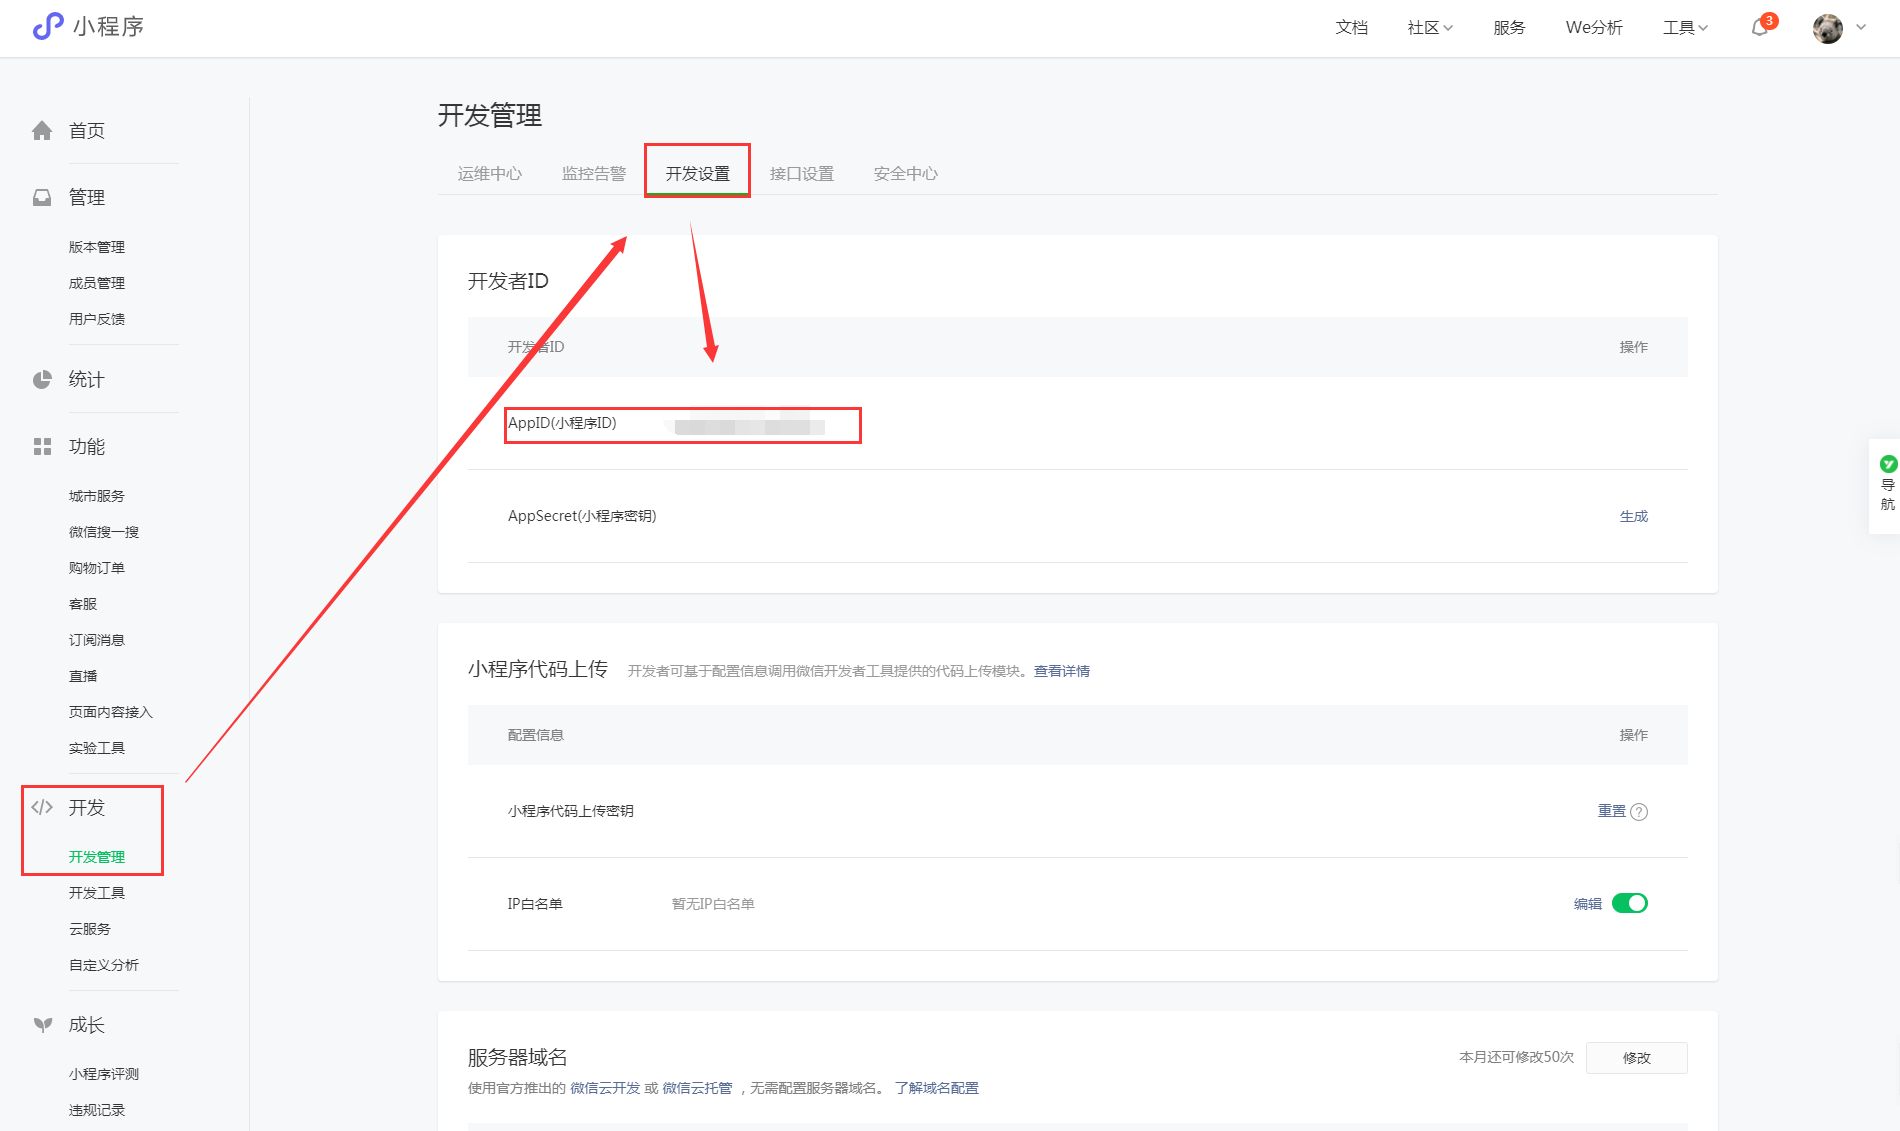Open 开发工具 in the sidebar

click(x=97, y=893)
